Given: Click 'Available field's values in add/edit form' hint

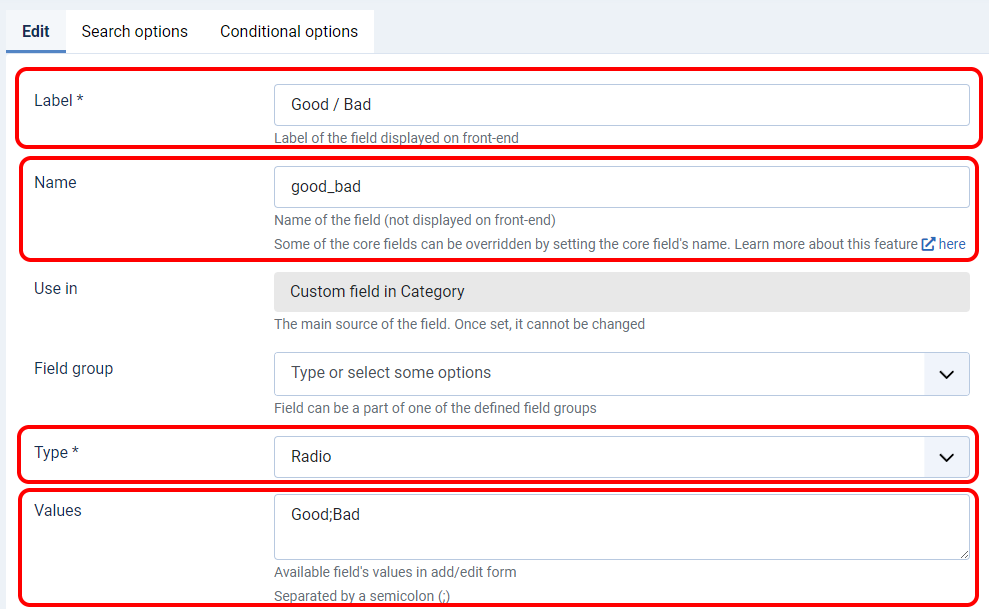Looking at the screenshot, I should pyautogui.click(x=395, y=572).
